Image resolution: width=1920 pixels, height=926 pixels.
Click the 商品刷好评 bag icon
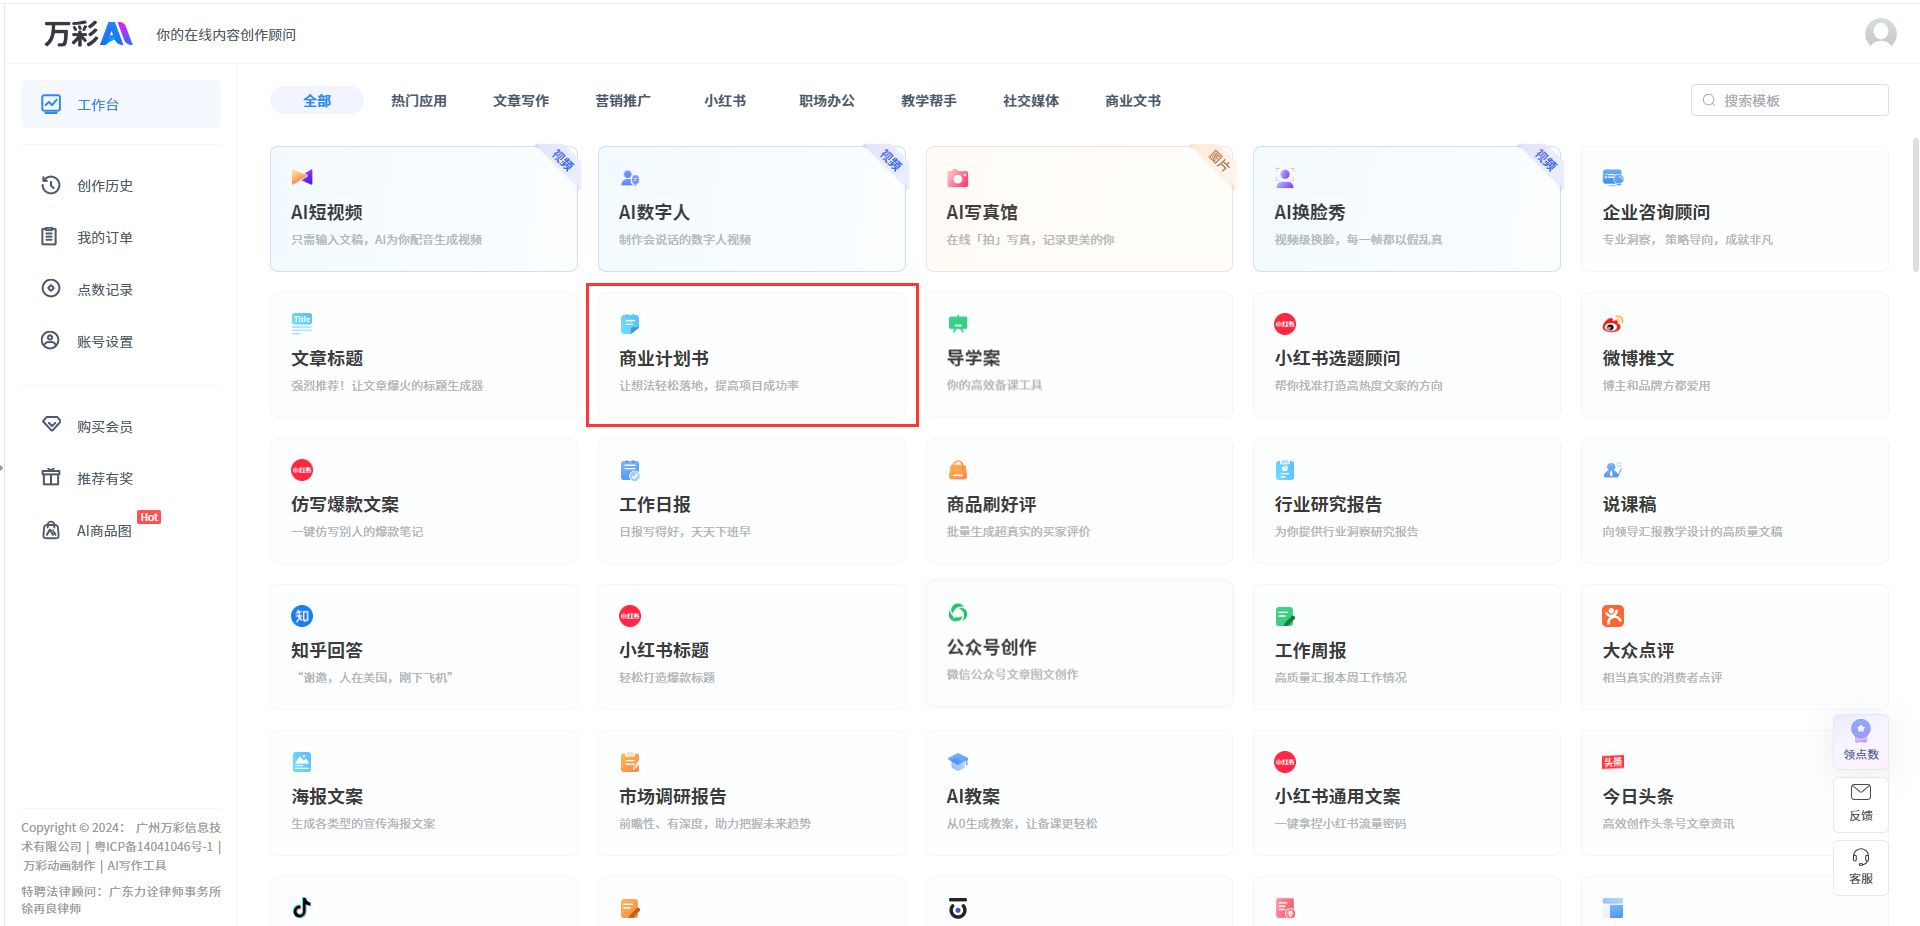tap(958, 469)
